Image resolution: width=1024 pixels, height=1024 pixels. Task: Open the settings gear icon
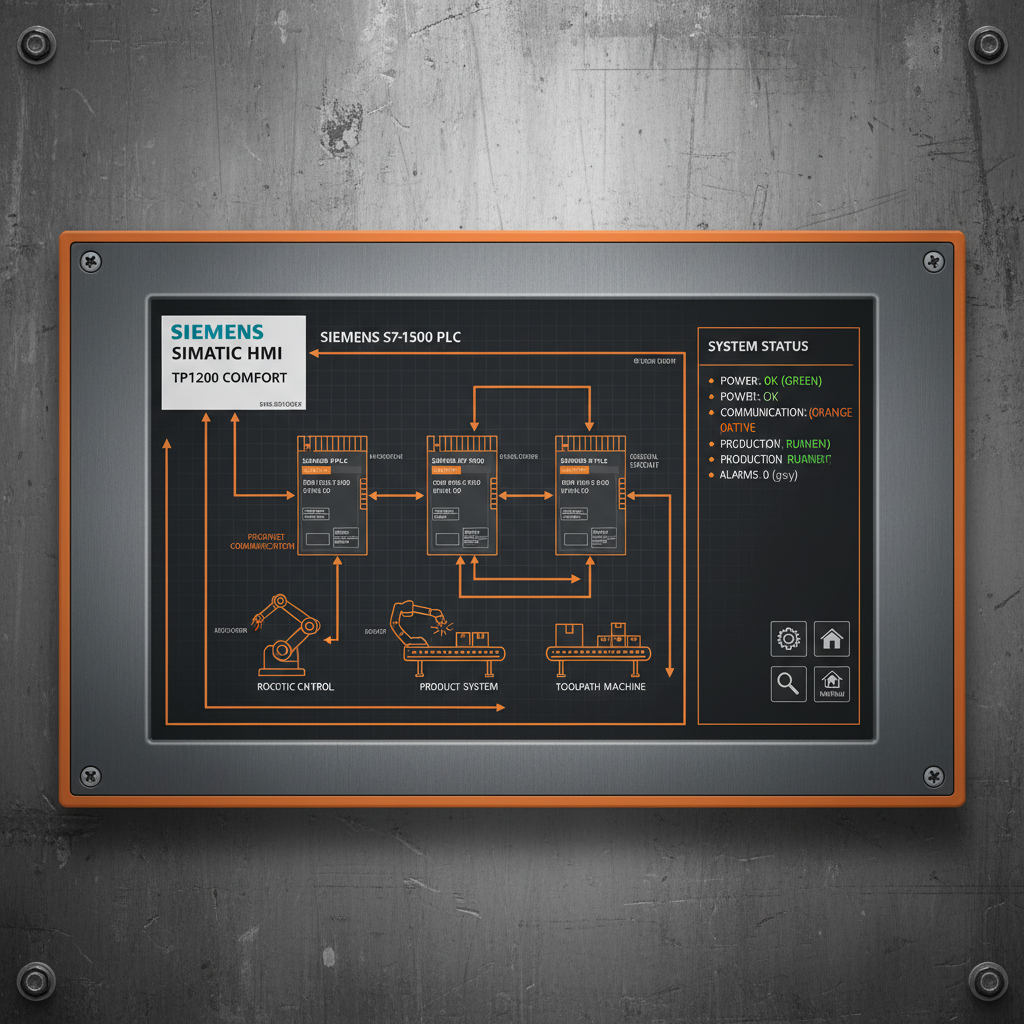[788, 640]
